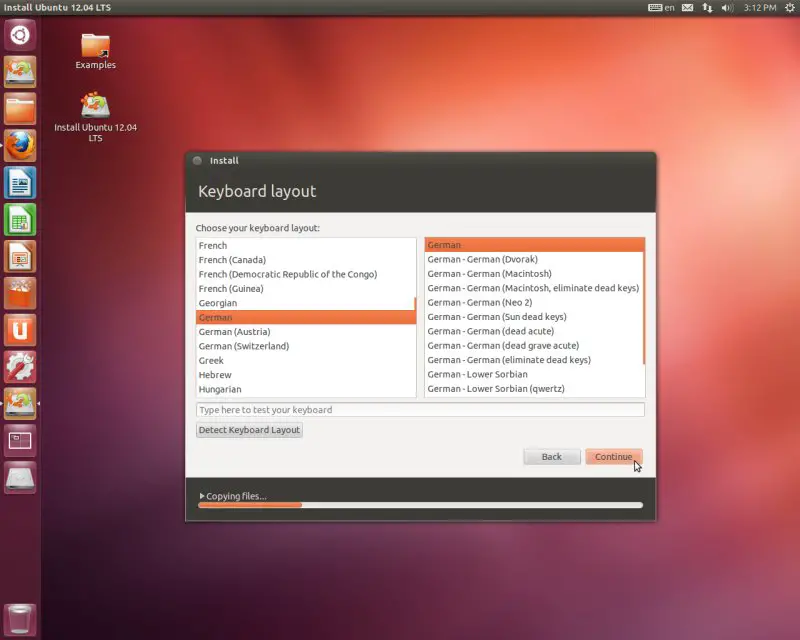Screen dimensions: 800x640
Task: Click the installation progress bar
Action: (420, 505)
